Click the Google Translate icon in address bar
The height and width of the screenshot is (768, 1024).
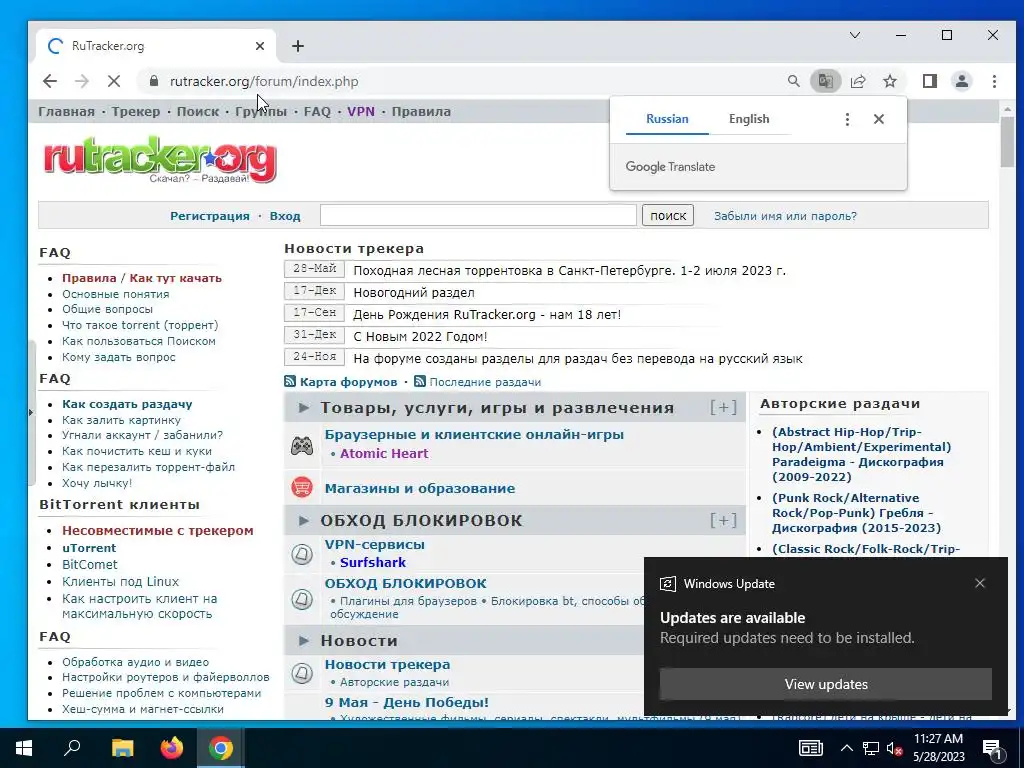pyautogui.click(x=825, y=81)
